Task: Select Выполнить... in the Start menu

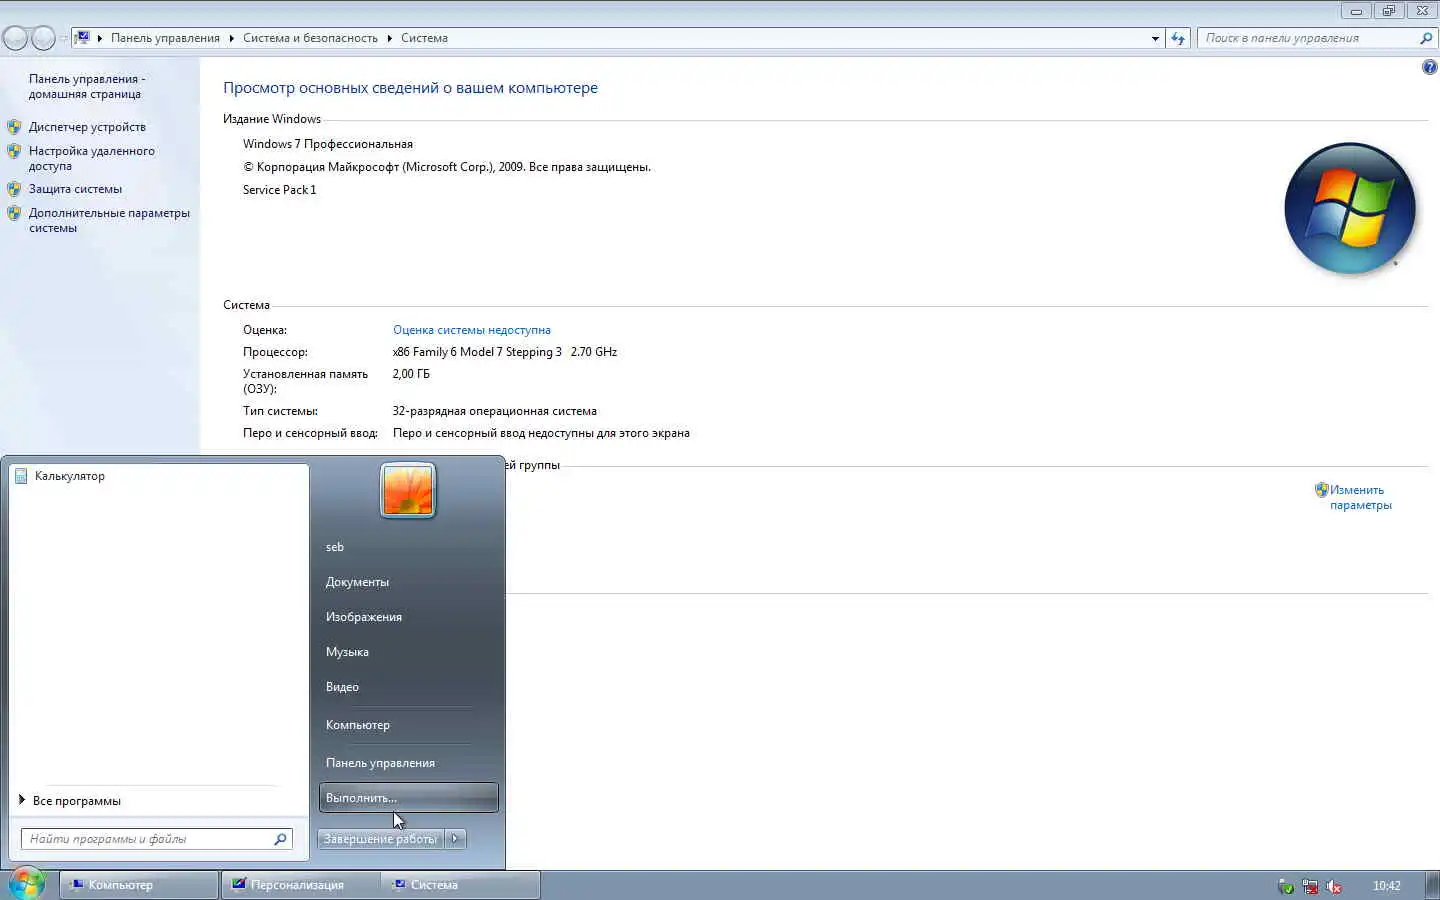Action: (408, 798)
